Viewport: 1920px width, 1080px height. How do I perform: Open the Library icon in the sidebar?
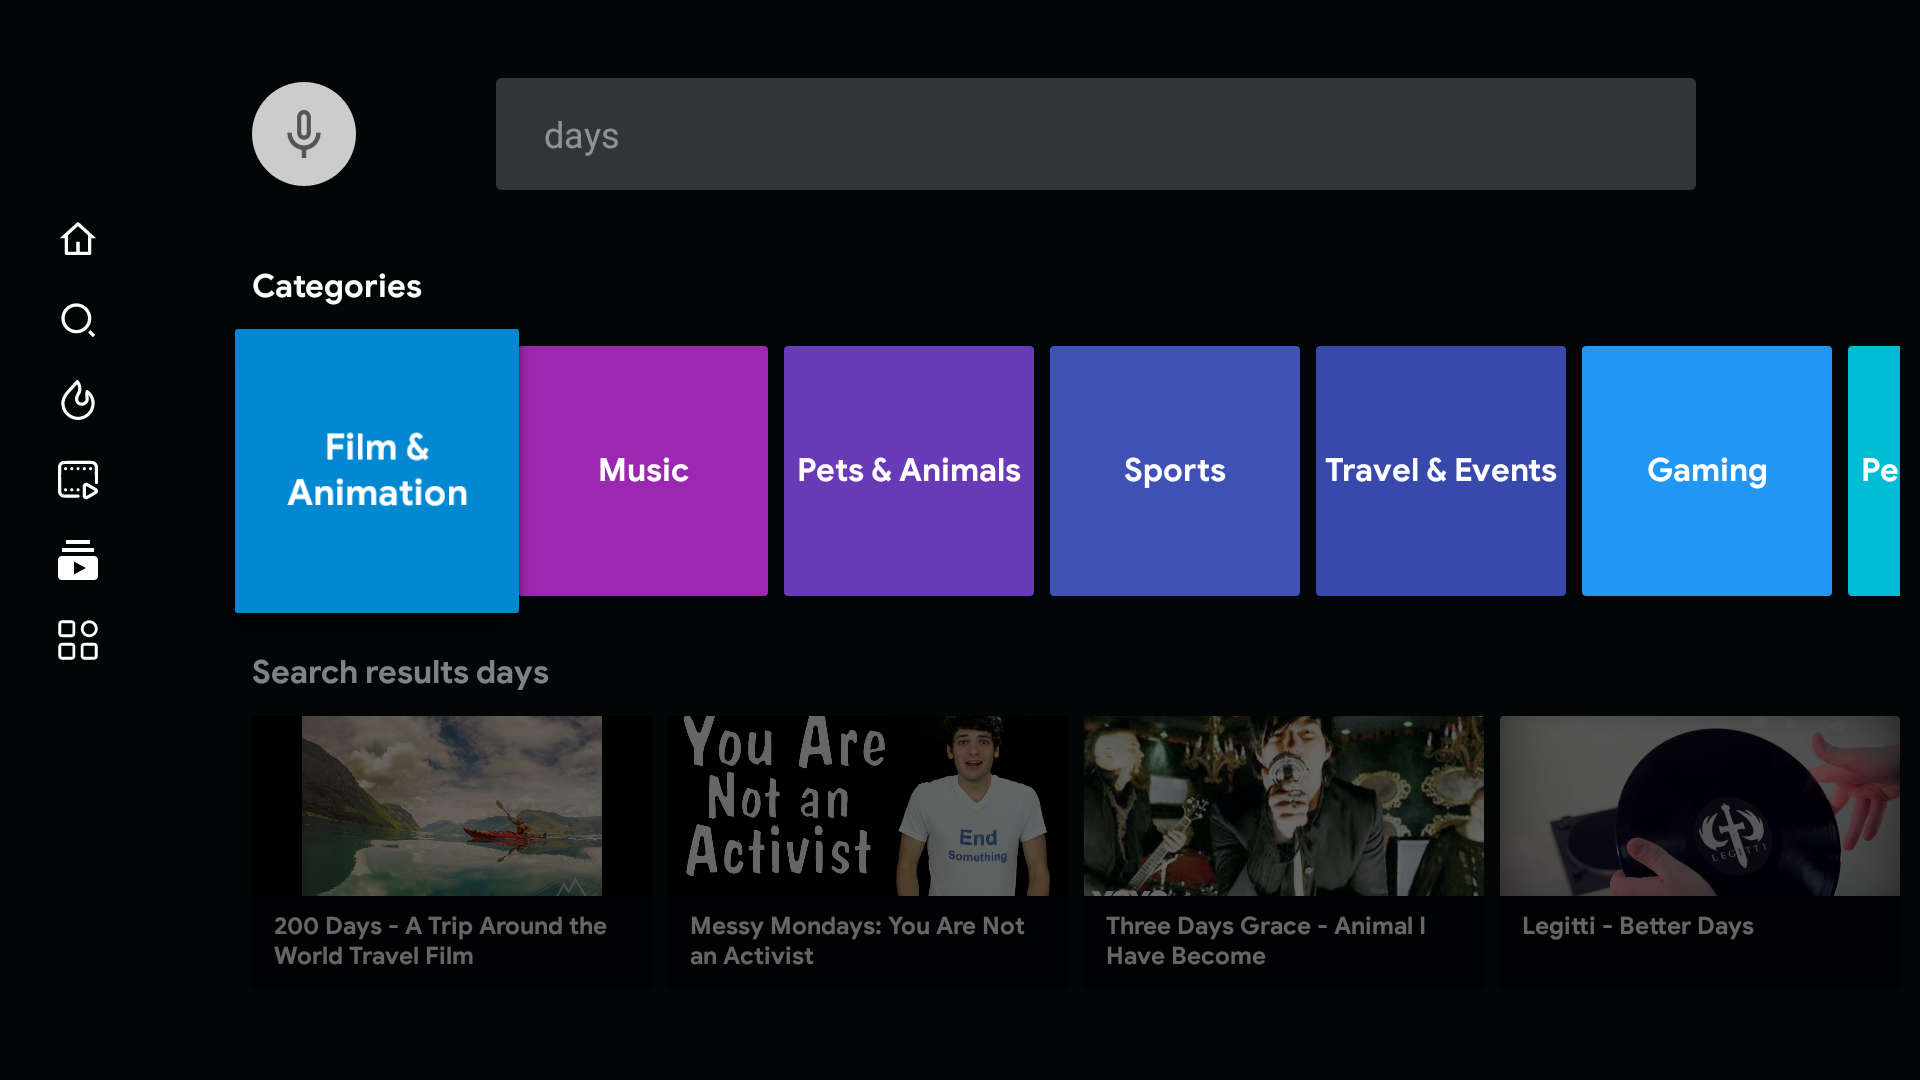point(77,560)
